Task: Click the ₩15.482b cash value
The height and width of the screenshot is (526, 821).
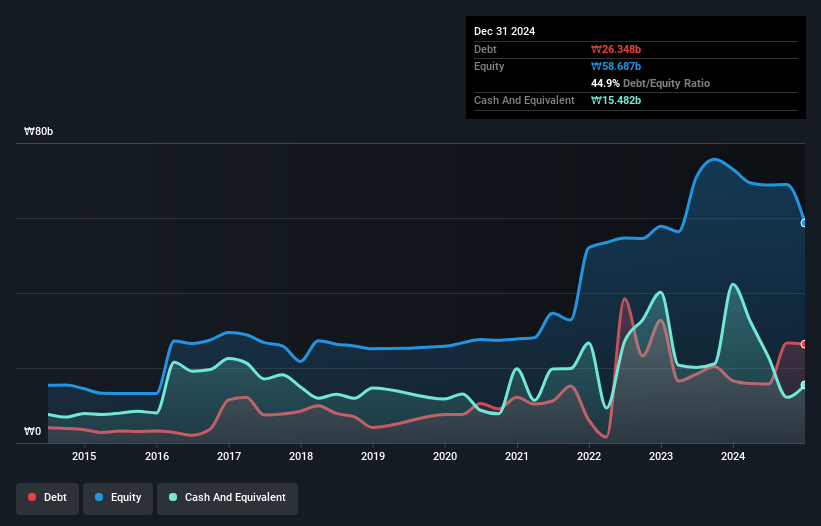Action: point(616,100)
